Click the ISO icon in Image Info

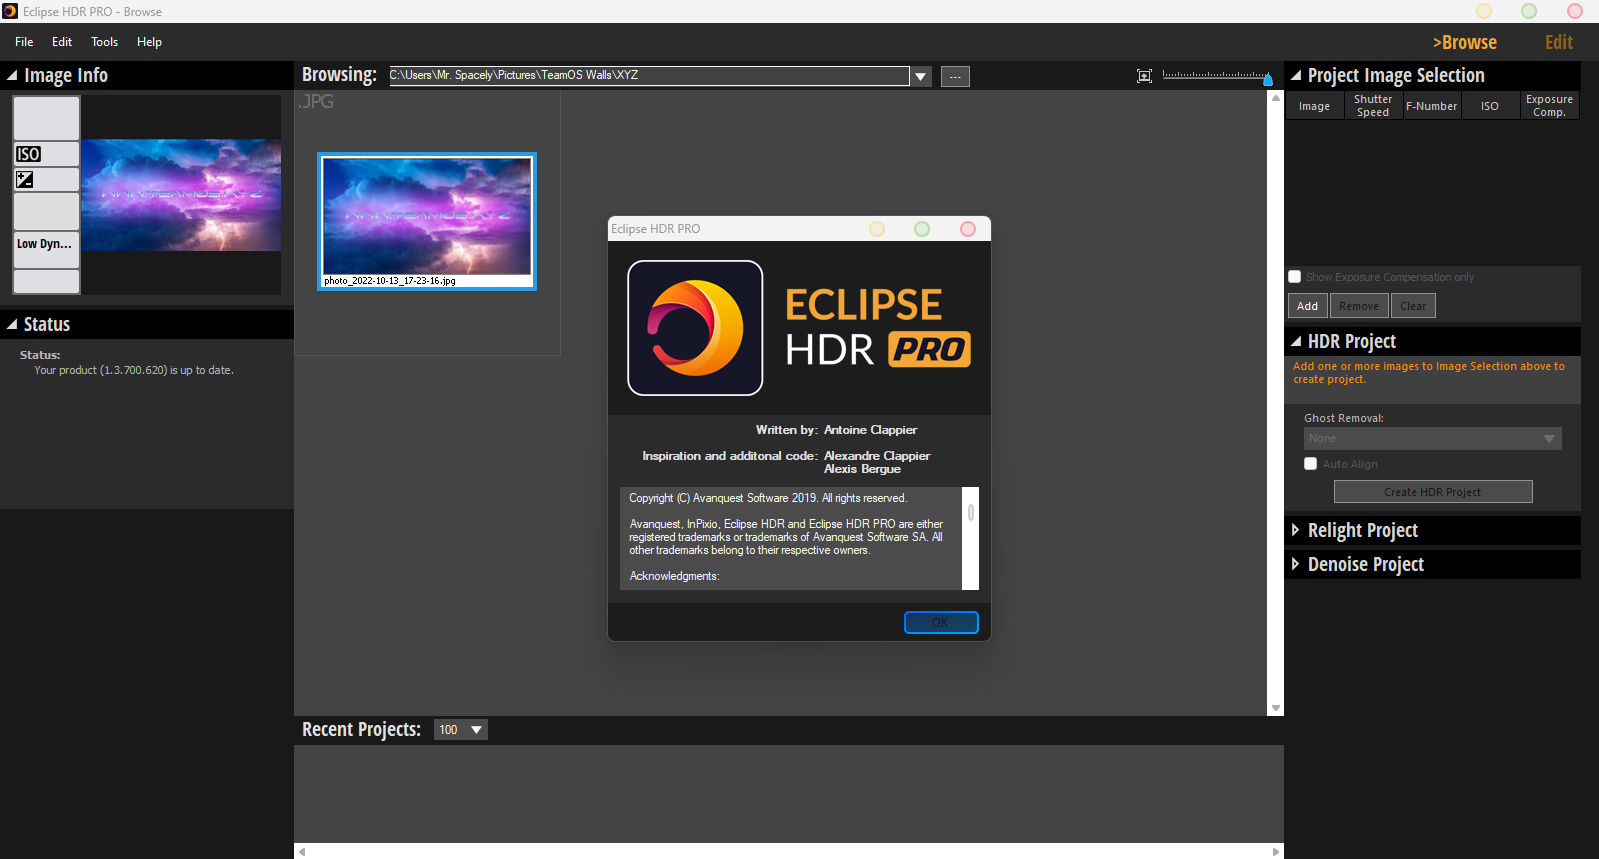pos(28,154)
